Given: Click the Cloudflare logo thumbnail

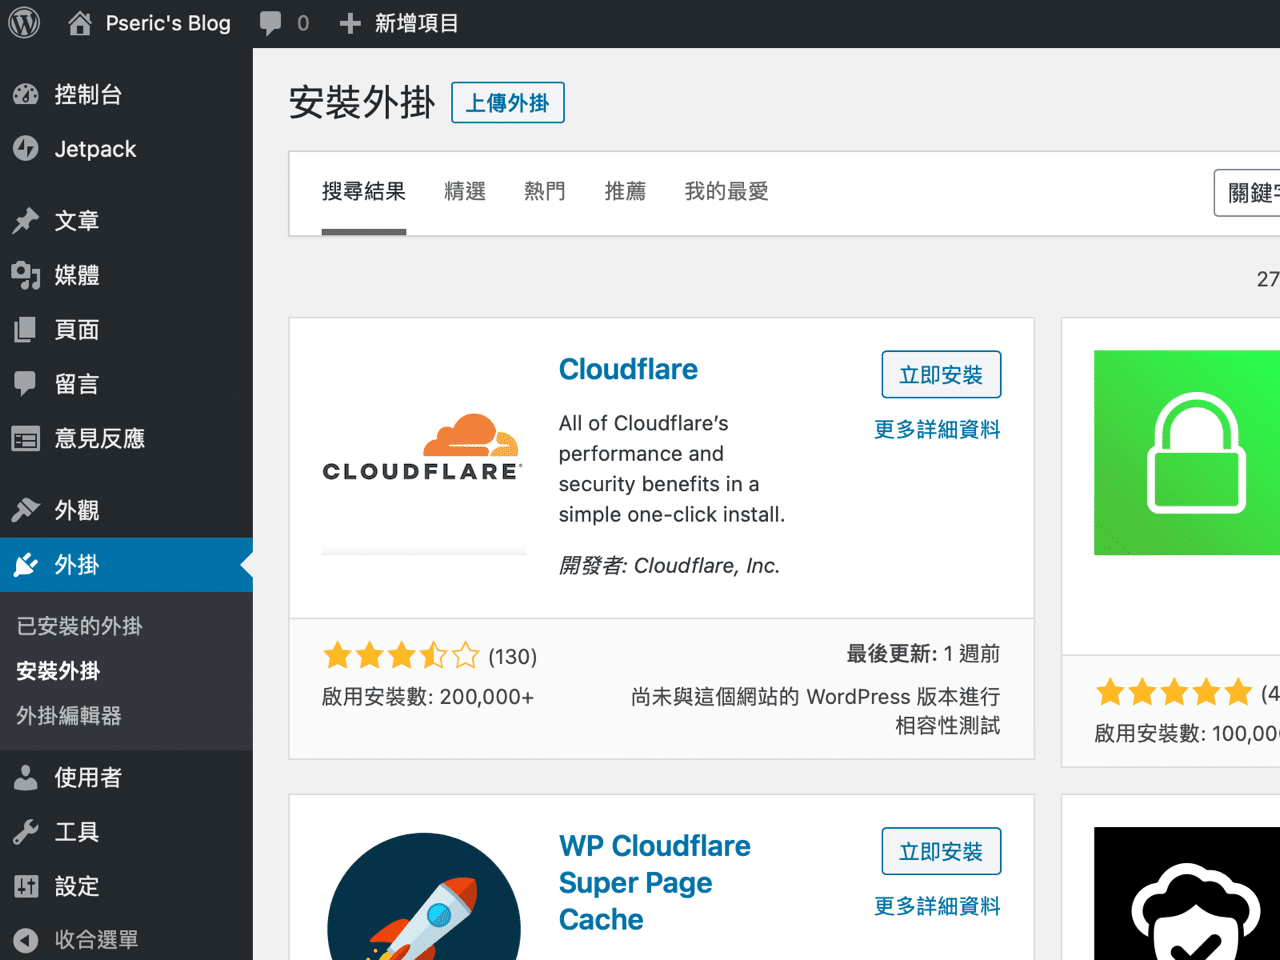Looking at the screenshot, I should click(x=424, y=452).
